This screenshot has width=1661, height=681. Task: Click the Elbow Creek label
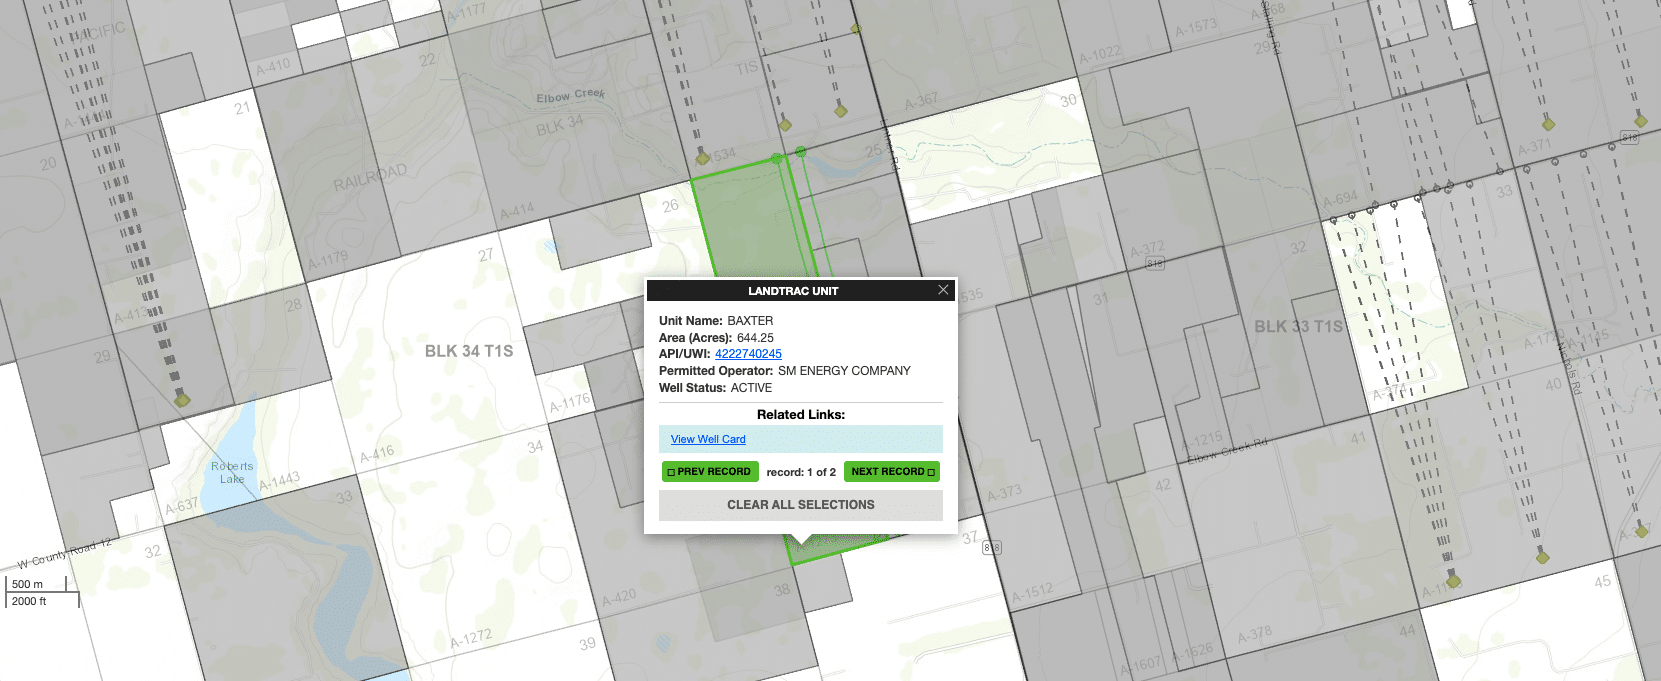pyautogui.click(x=570, y=96)
